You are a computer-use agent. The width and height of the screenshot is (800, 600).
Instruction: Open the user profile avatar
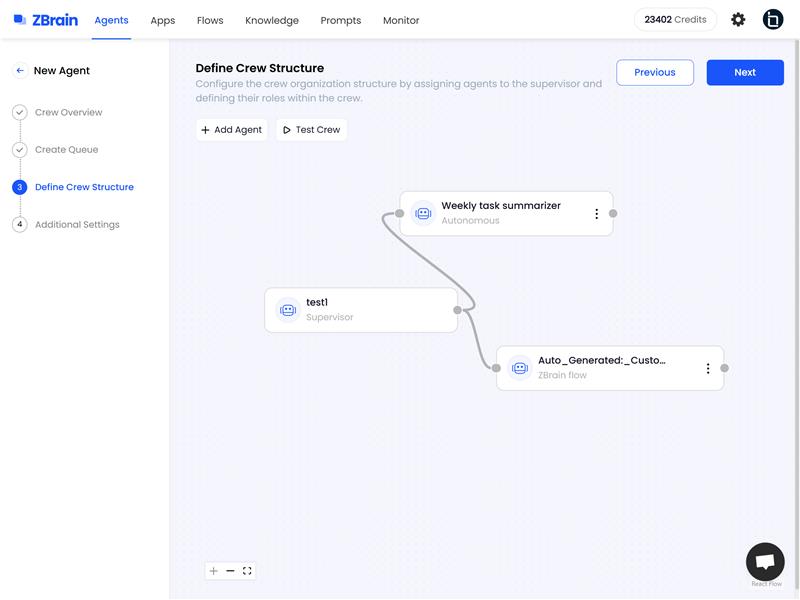click(773, 20)
